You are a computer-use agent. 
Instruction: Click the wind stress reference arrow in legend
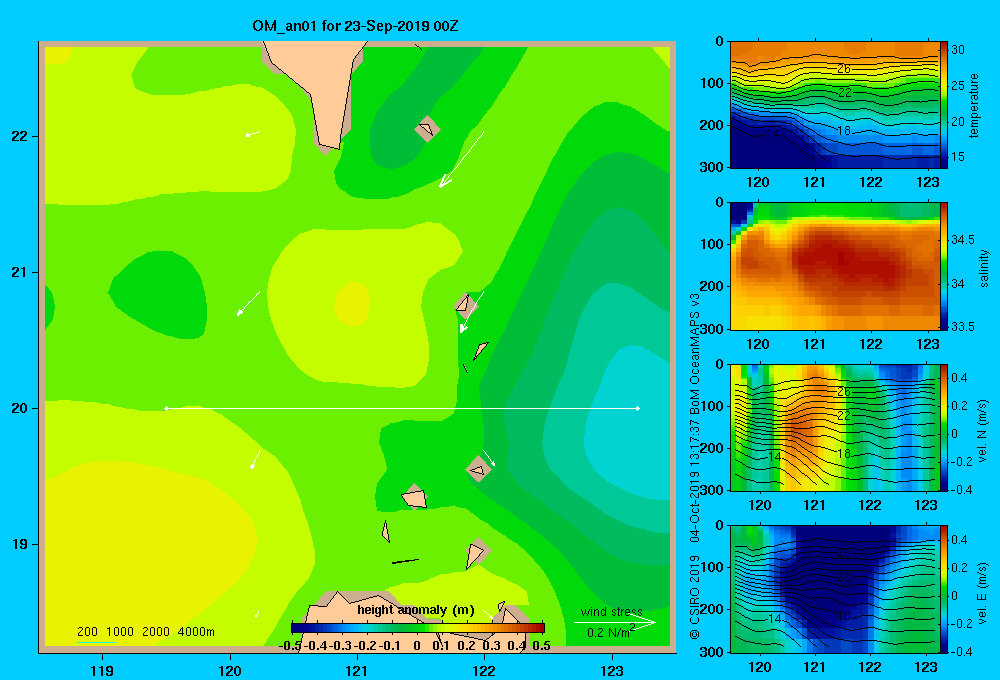615,622
